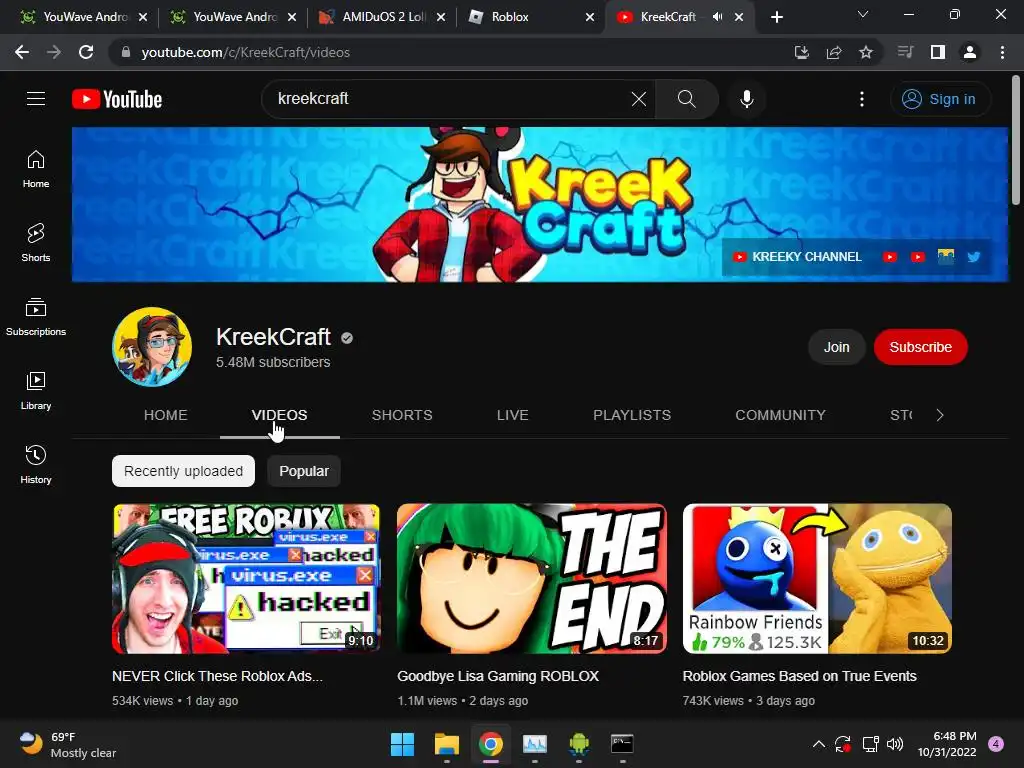1024x768 pixels.
Task: Bookmark this page with star icon
Action: point(866,52)
